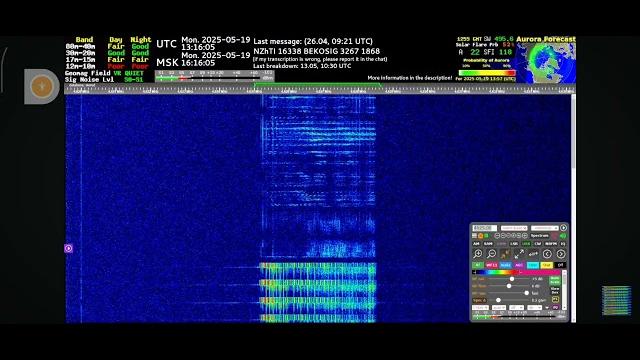
Task: Switch to the purple AGC tab
Action: (519, 265)
